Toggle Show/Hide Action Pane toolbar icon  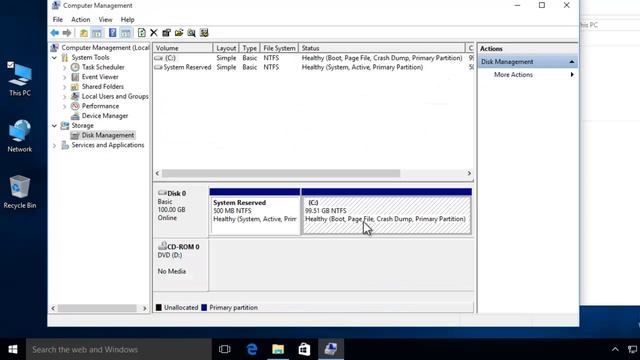point(126,33)
